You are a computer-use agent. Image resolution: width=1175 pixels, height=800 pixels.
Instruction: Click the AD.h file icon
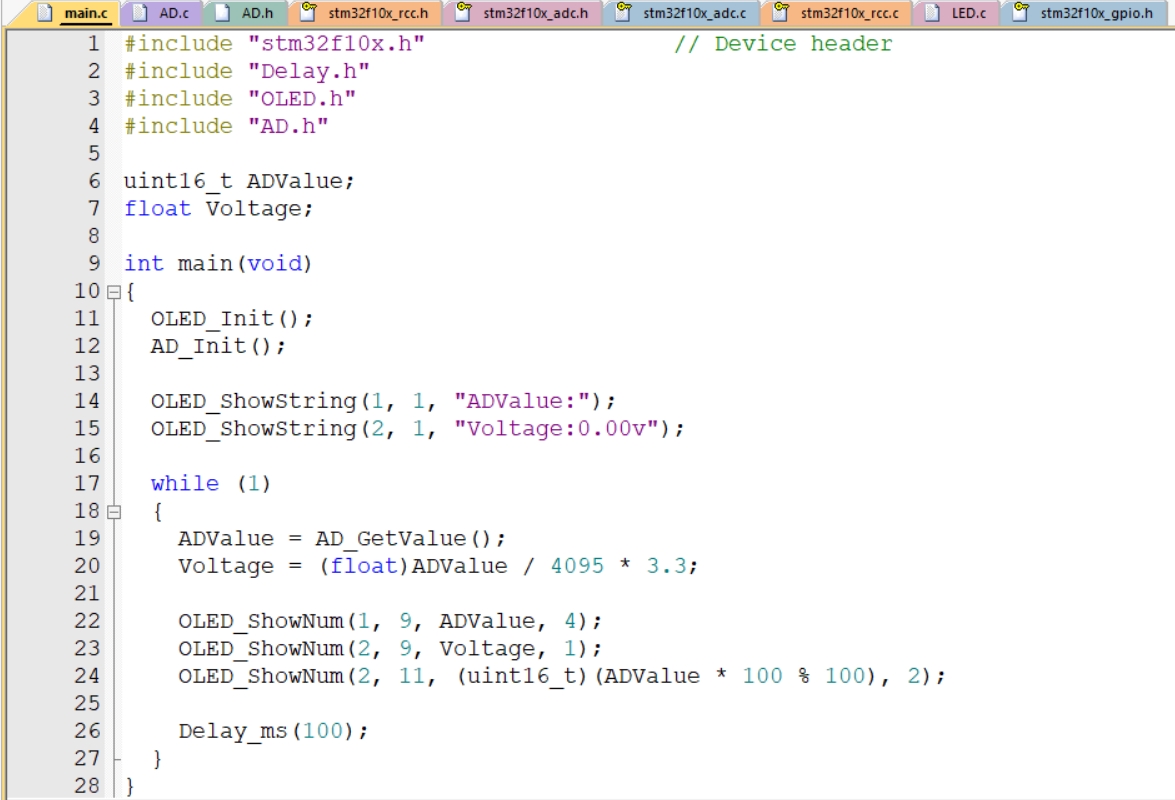pos(223,13)
